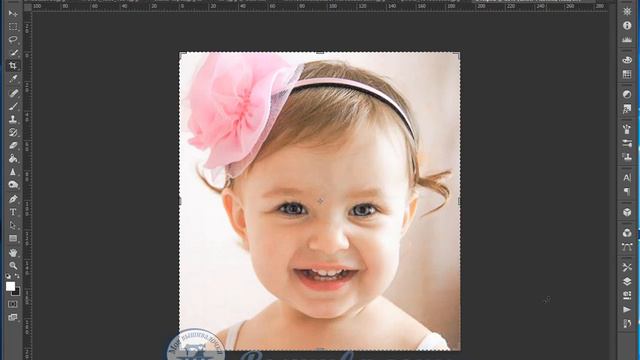Select the Clone Stamp tool

[x=13, y=119]
